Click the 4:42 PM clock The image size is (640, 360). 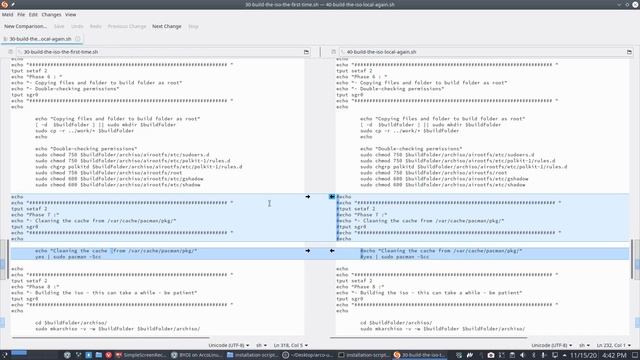click(615, 356)
